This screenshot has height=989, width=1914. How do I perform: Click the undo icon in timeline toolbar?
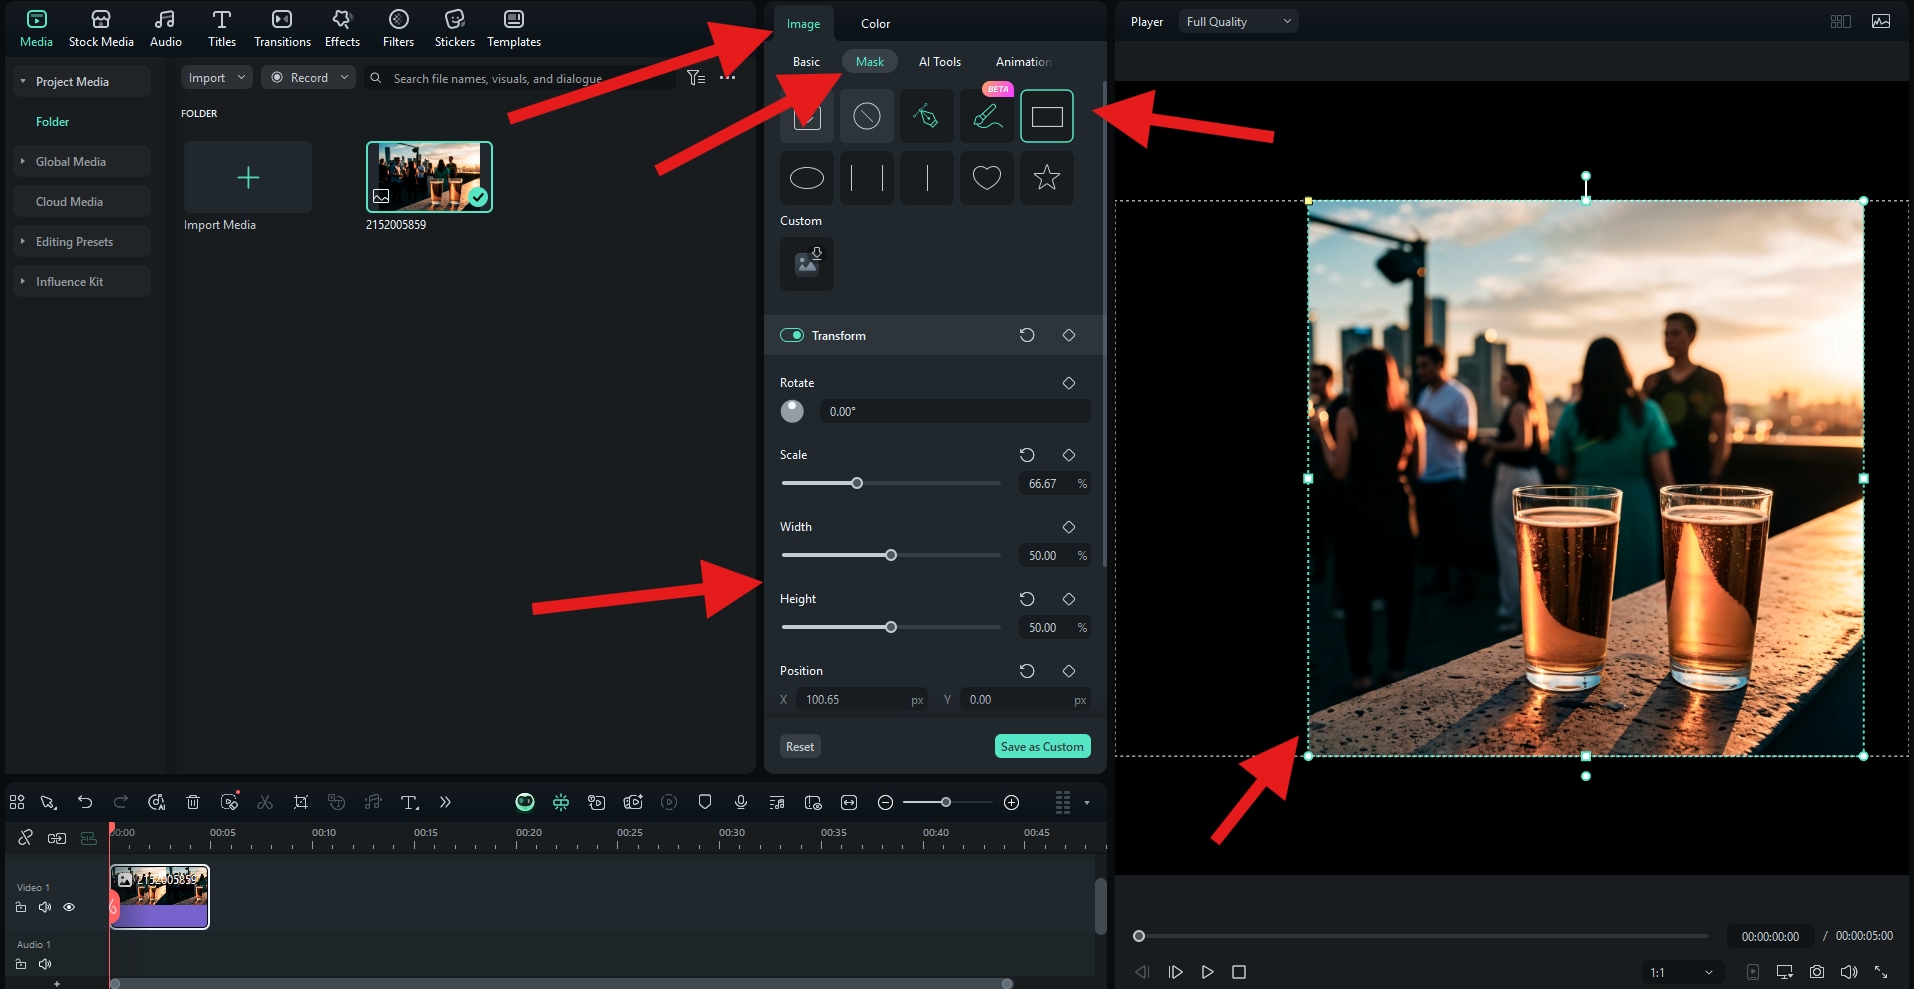(85, 802)
